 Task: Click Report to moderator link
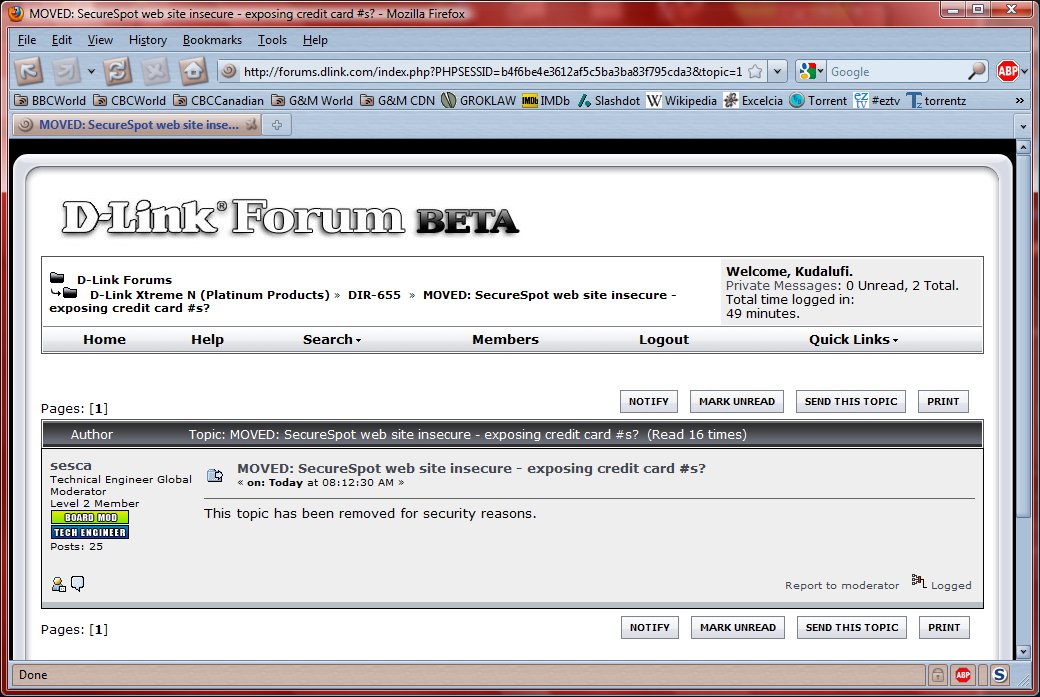pyautogui.click(x=842, y=586)
